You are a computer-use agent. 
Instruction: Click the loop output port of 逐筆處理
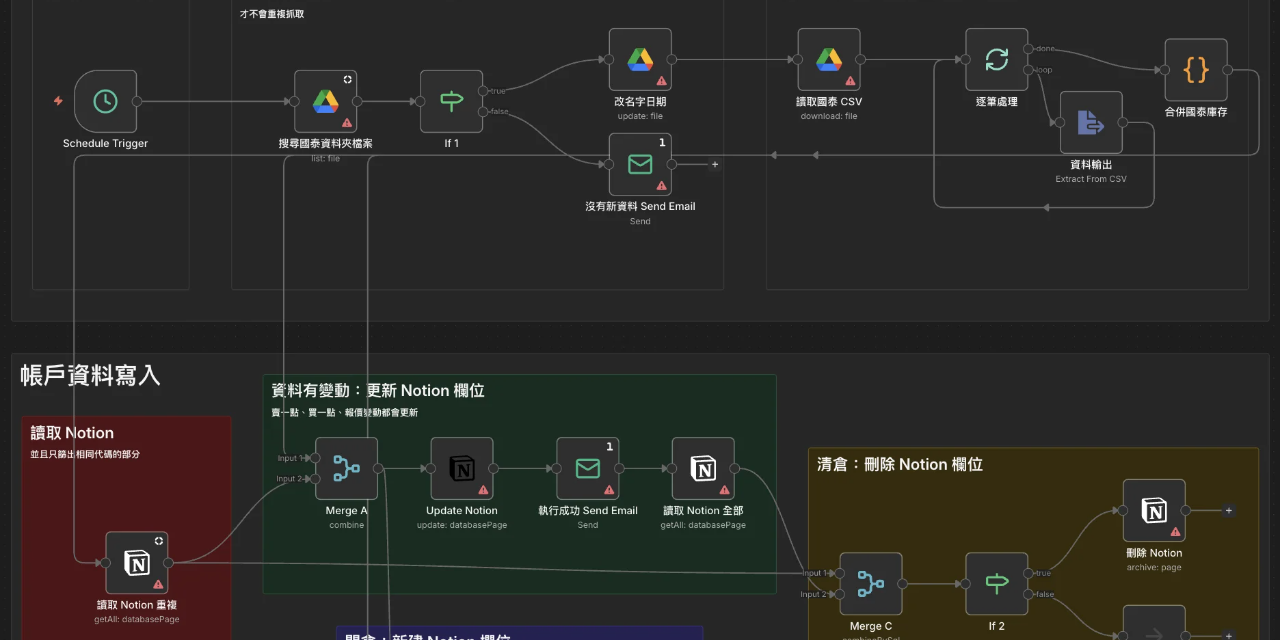1029,70
